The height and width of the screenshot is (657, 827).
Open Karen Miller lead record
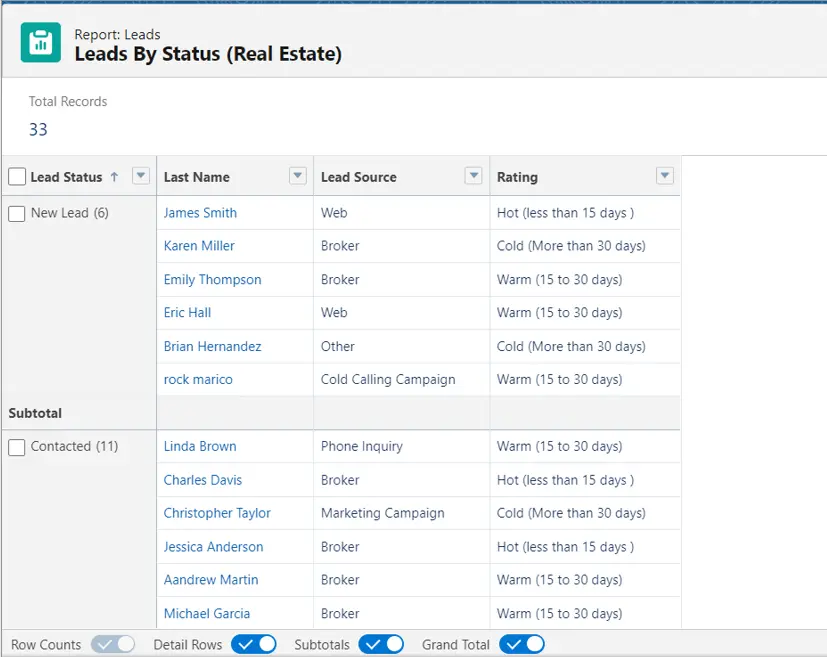[x=199, y=246]
